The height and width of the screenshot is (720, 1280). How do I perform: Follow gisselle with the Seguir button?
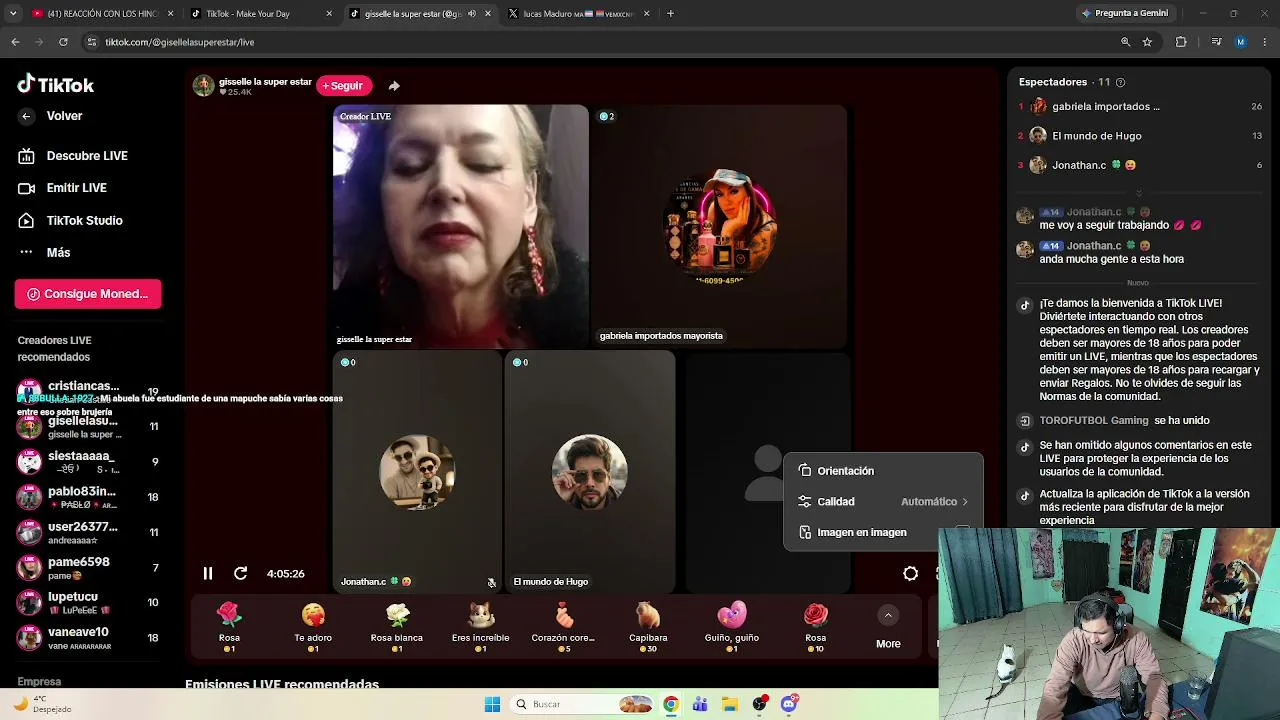(344, 86)
